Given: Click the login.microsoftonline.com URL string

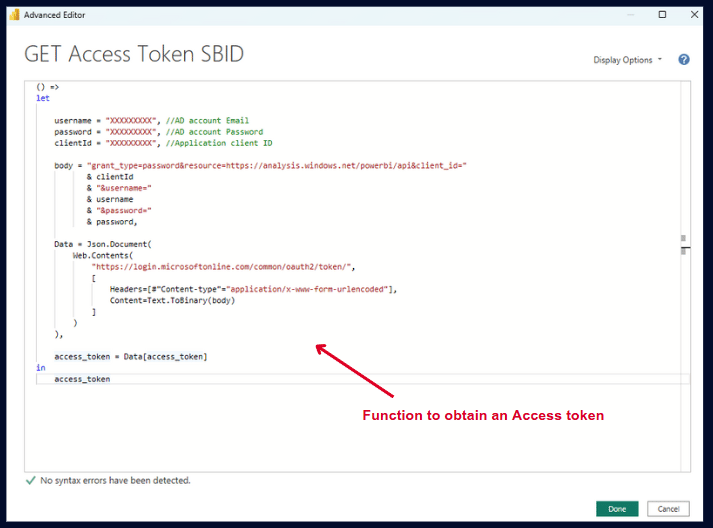Looking at the screenshot, I should tap(223, 267).
